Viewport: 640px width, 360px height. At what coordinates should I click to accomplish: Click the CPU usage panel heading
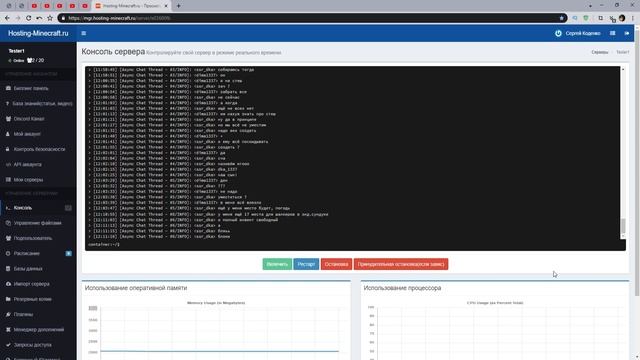coord(402,288)
